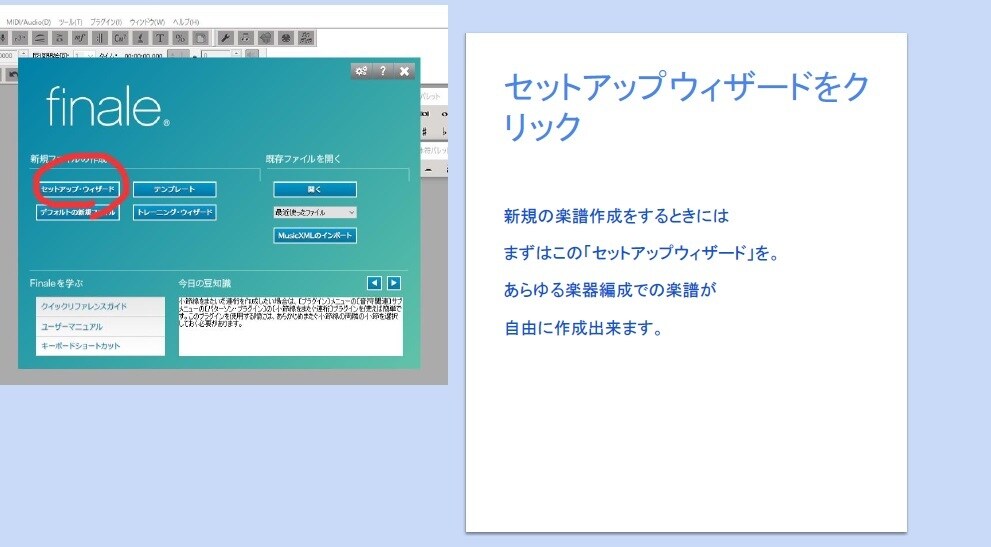Click the デフォルトの新規ファイル button
The image size is (991, 547).
[78, 212]
